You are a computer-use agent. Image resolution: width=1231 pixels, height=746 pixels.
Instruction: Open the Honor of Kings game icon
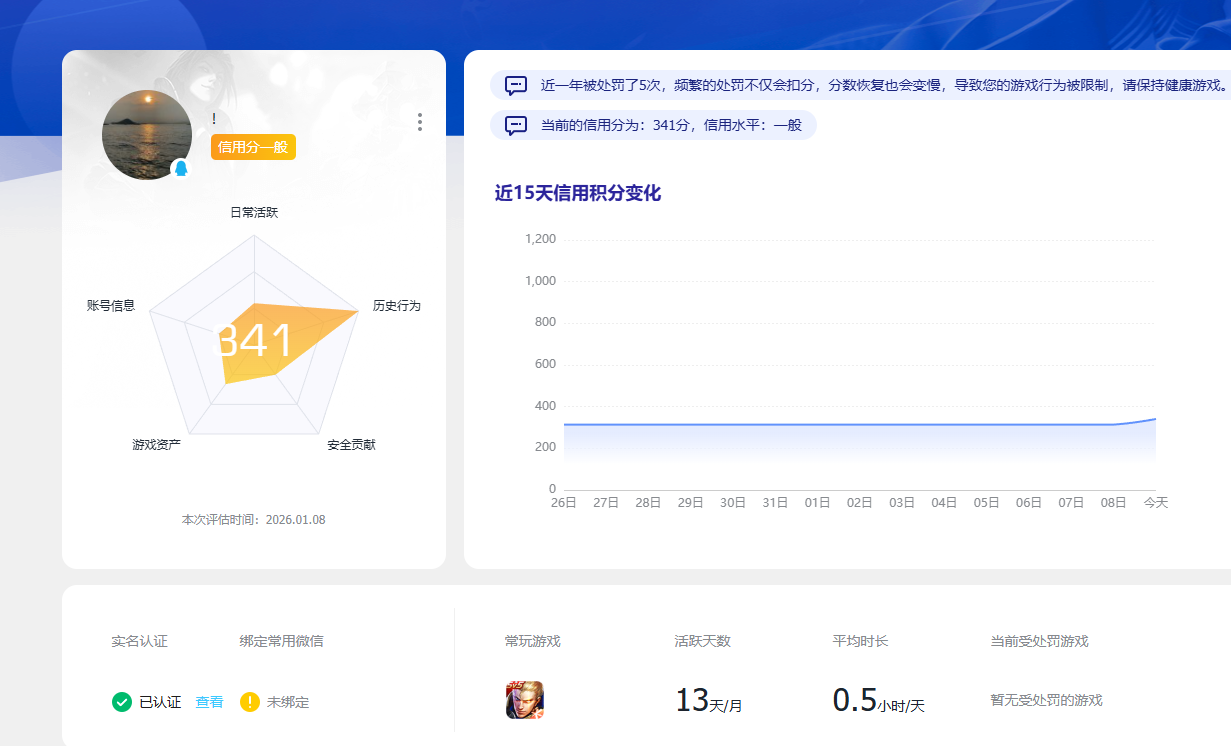click(520, 700)
